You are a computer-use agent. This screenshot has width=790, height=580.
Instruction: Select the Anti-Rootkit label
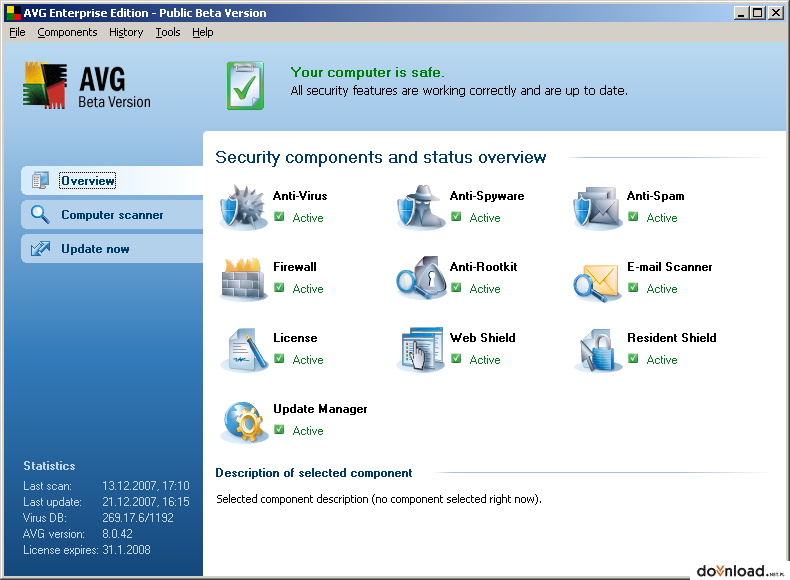tap(483, 267)
